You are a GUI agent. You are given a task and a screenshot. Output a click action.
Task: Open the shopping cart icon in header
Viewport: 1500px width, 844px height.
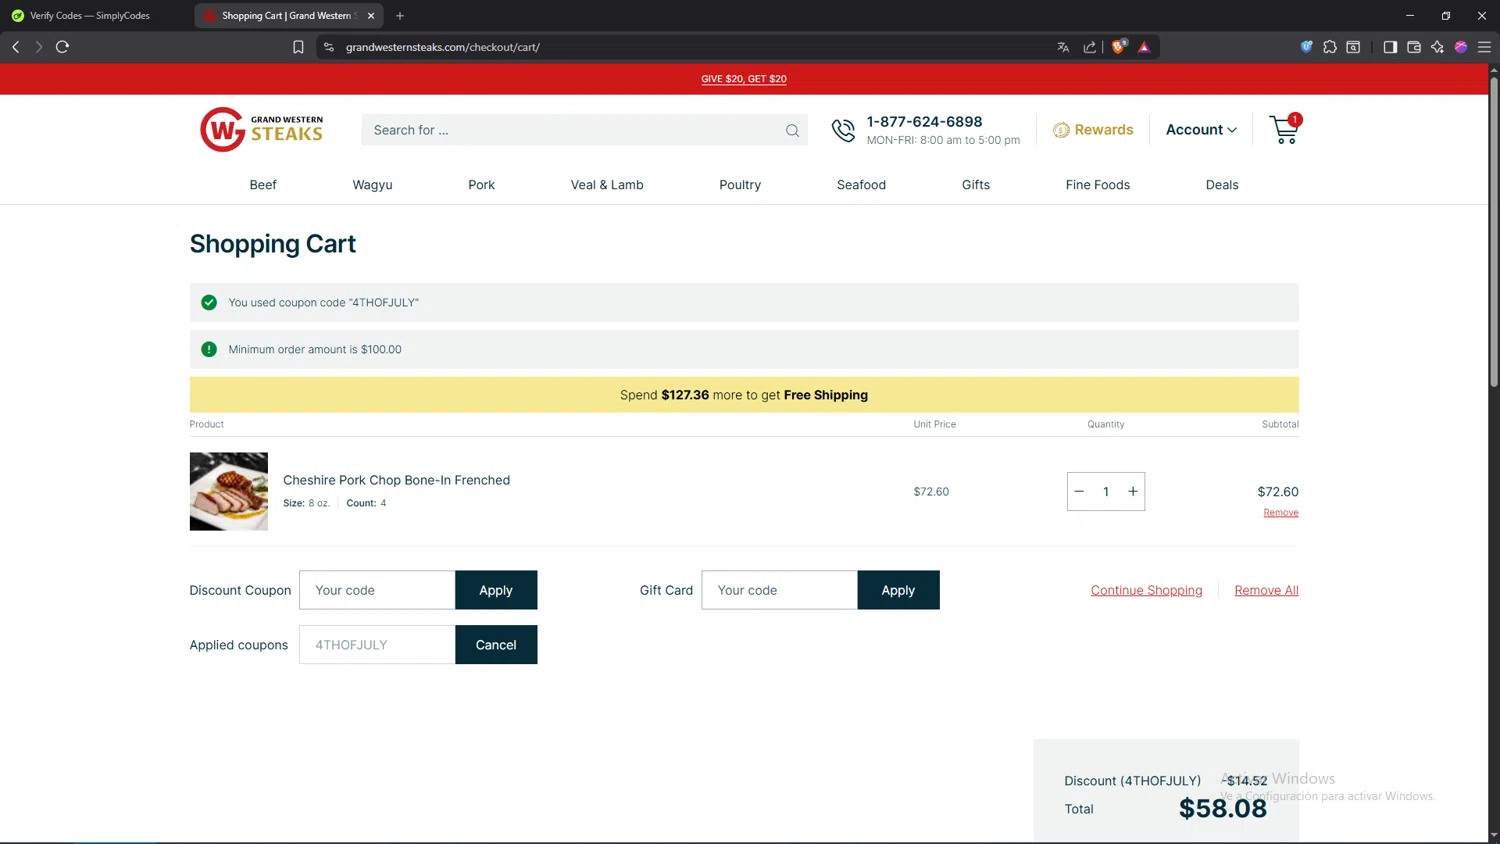tap(1284, 129)
